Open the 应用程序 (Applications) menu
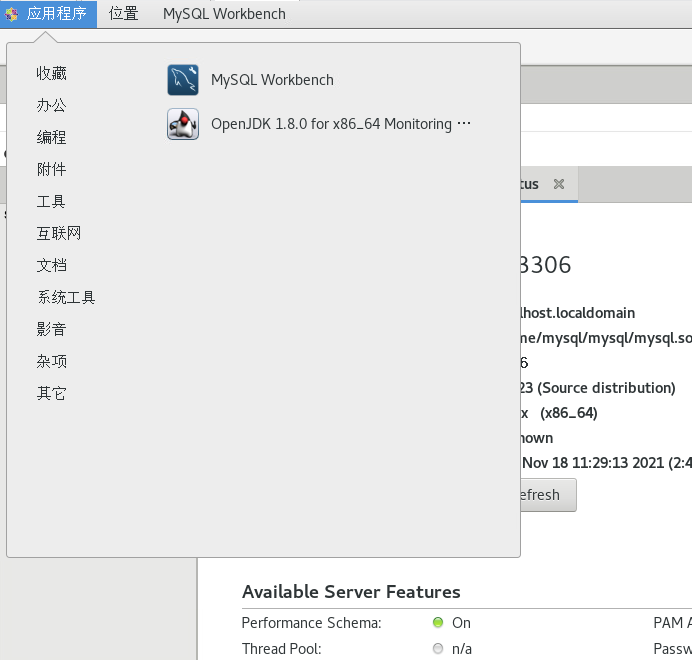Screen dimensions: 692x660 pyautogui.click(x=49, y=14)
